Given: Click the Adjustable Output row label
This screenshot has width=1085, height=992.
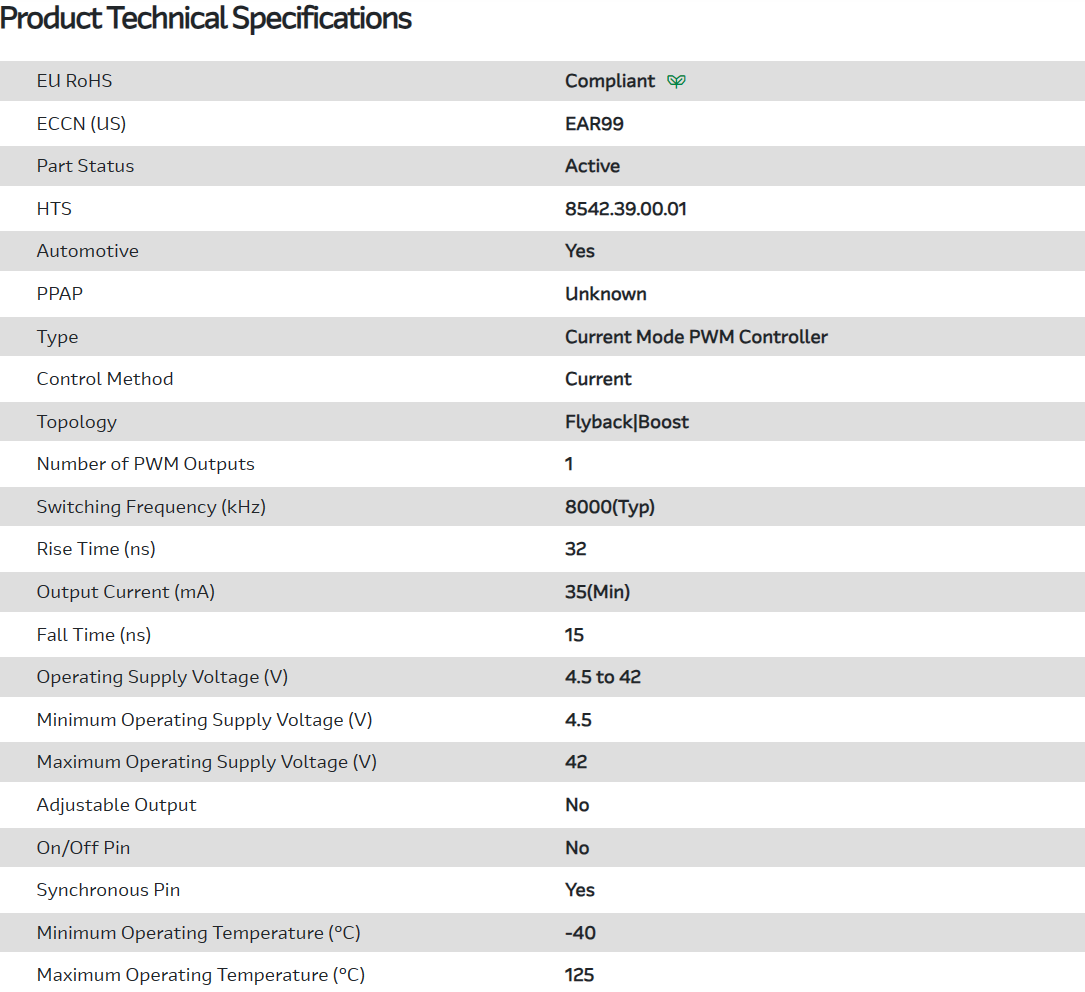Looking at the screenshot, I should pyautogui.click(x=117, y=805).
